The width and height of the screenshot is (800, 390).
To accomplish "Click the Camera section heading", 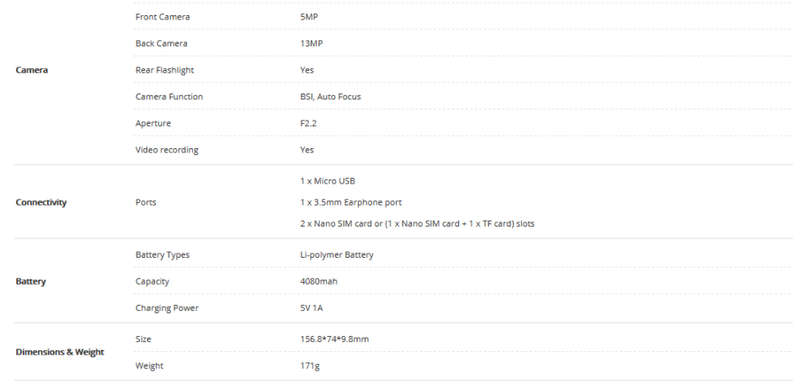I will pos(32,70).
